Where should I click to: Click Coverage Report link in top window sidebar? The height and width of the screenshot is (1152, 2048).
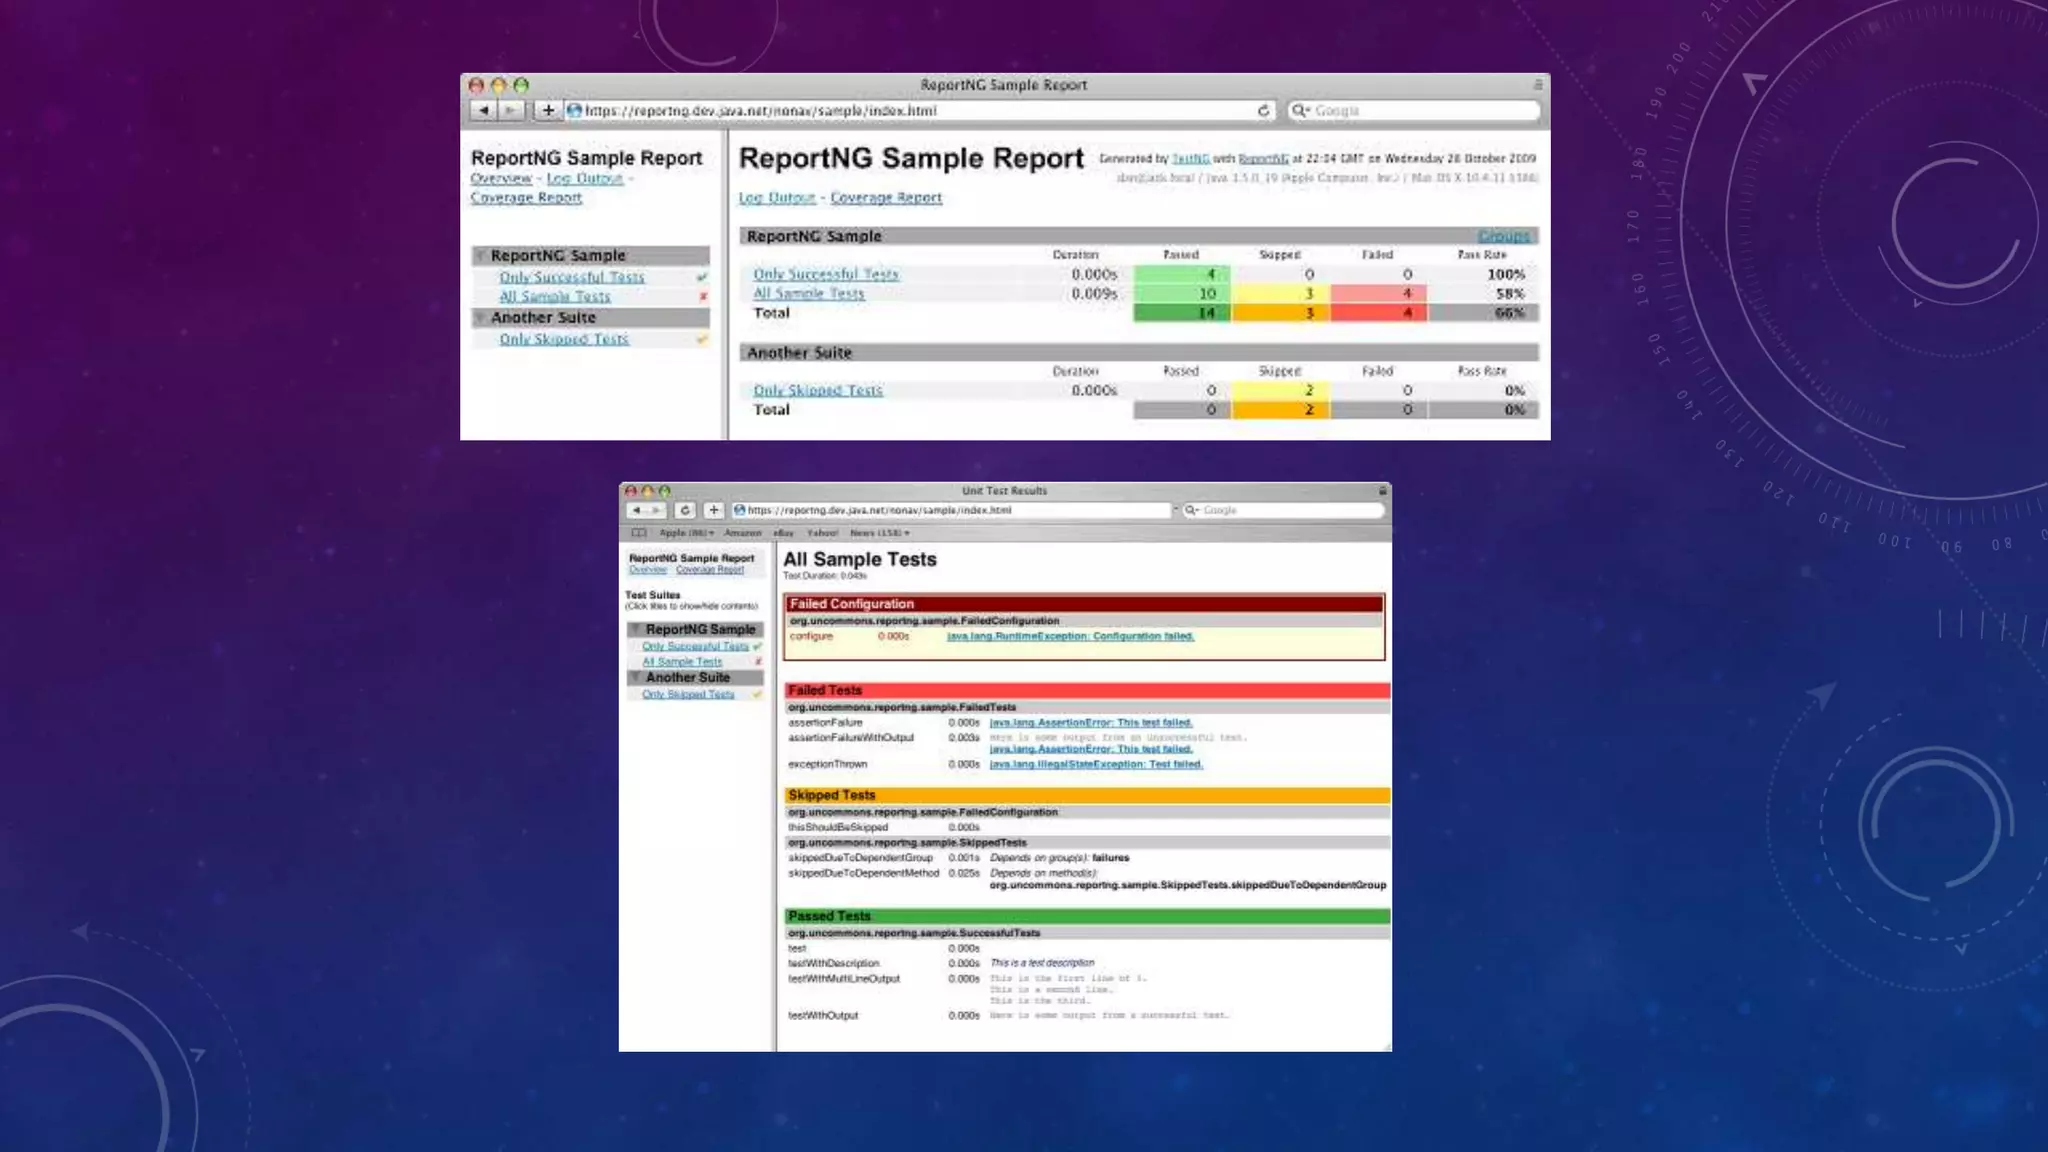click(x=526, y=197)
